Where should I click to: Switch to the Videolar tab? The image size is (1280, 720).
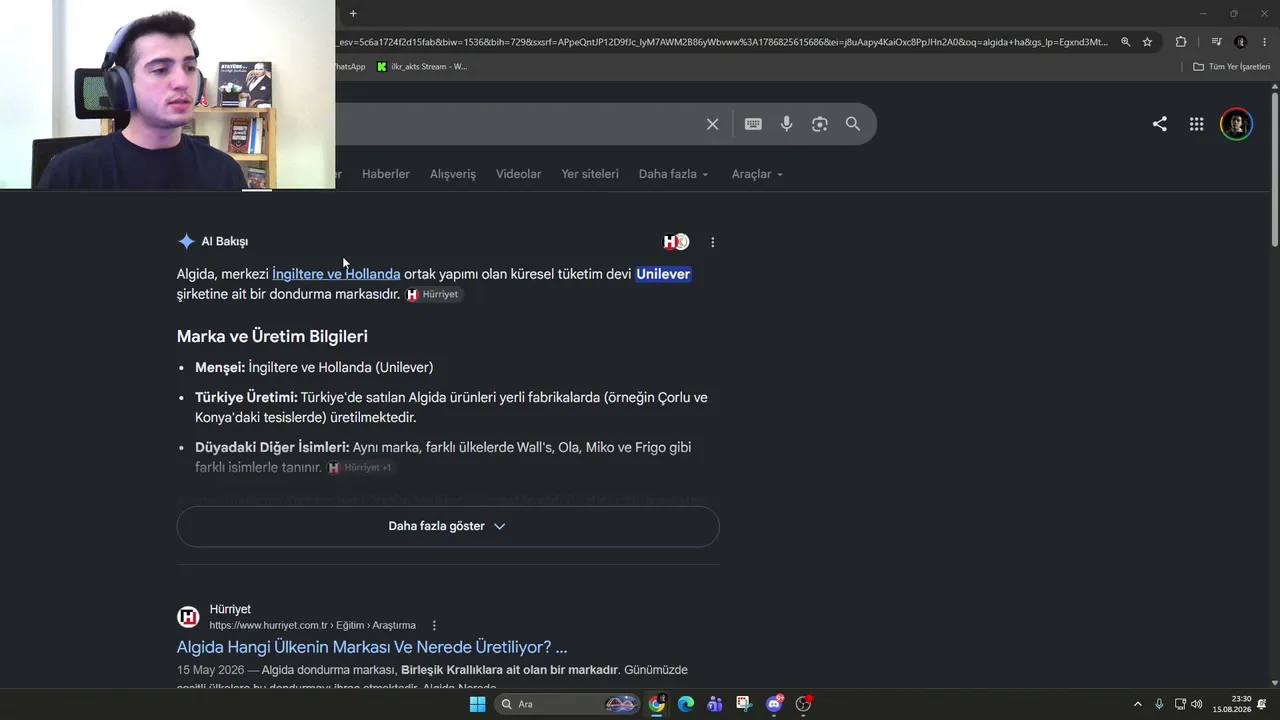pyautogui.click(x=518, y=174)
